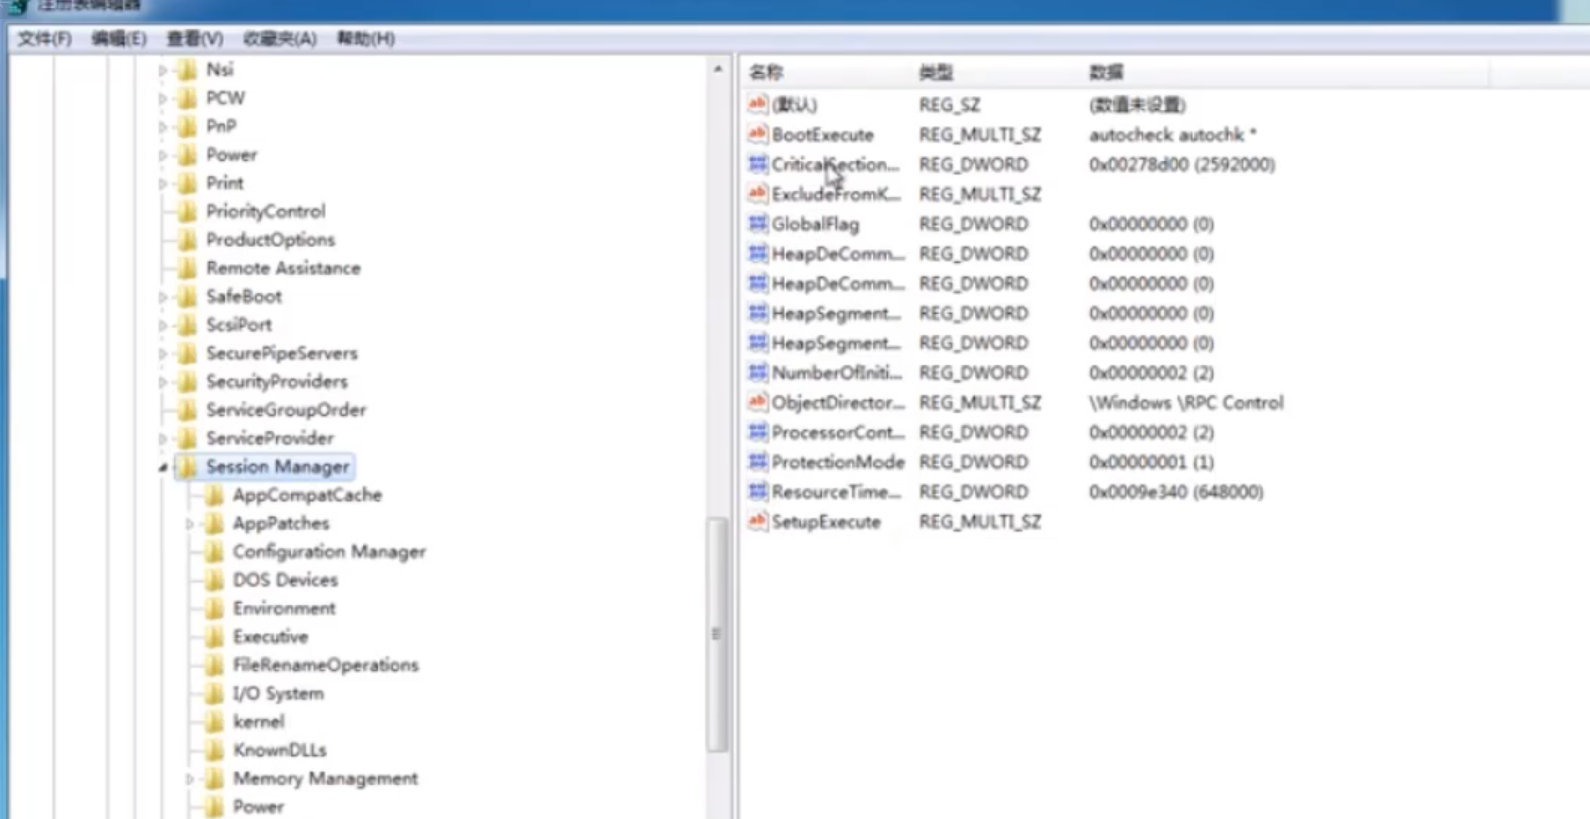1590x819 pixels.
Task: Click the GlobalFlag data 0x00000000 (0)
Action: (x=1151, y=223)
